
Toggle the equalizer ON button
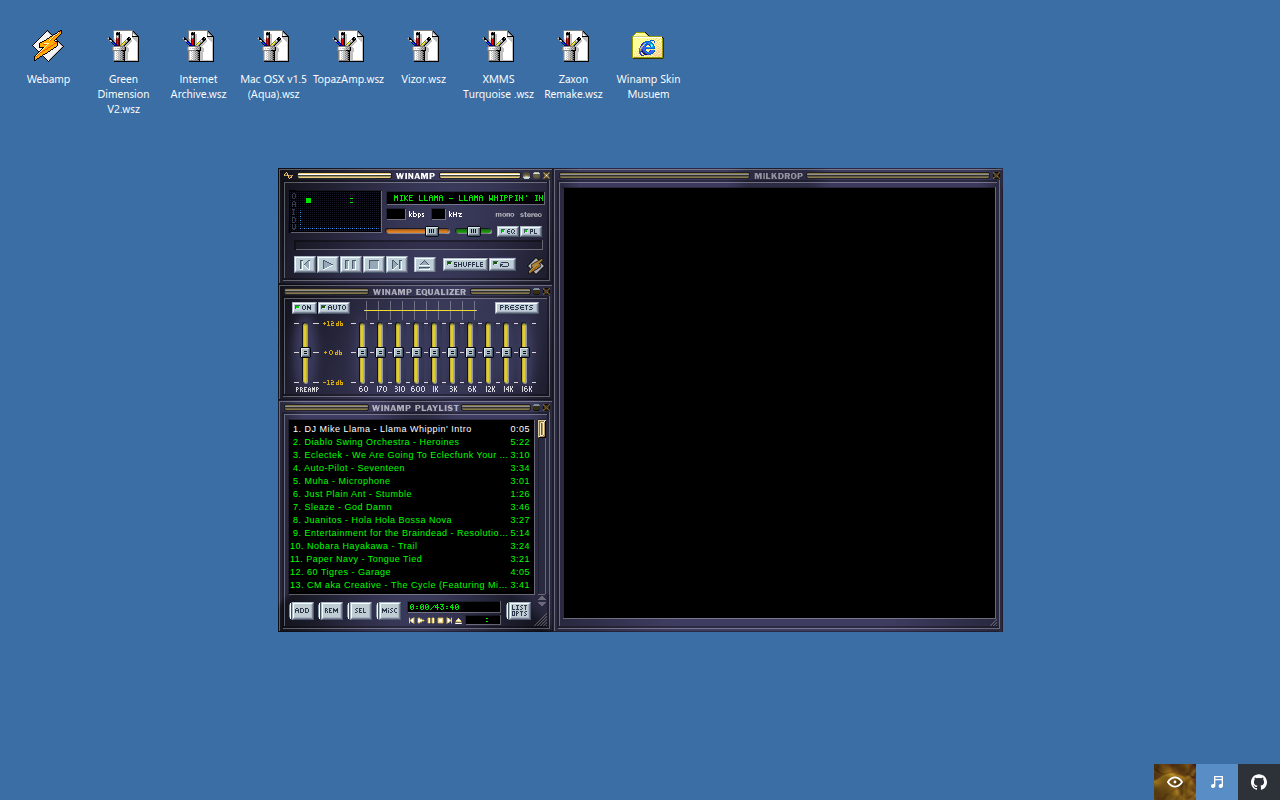coord(303,308)
